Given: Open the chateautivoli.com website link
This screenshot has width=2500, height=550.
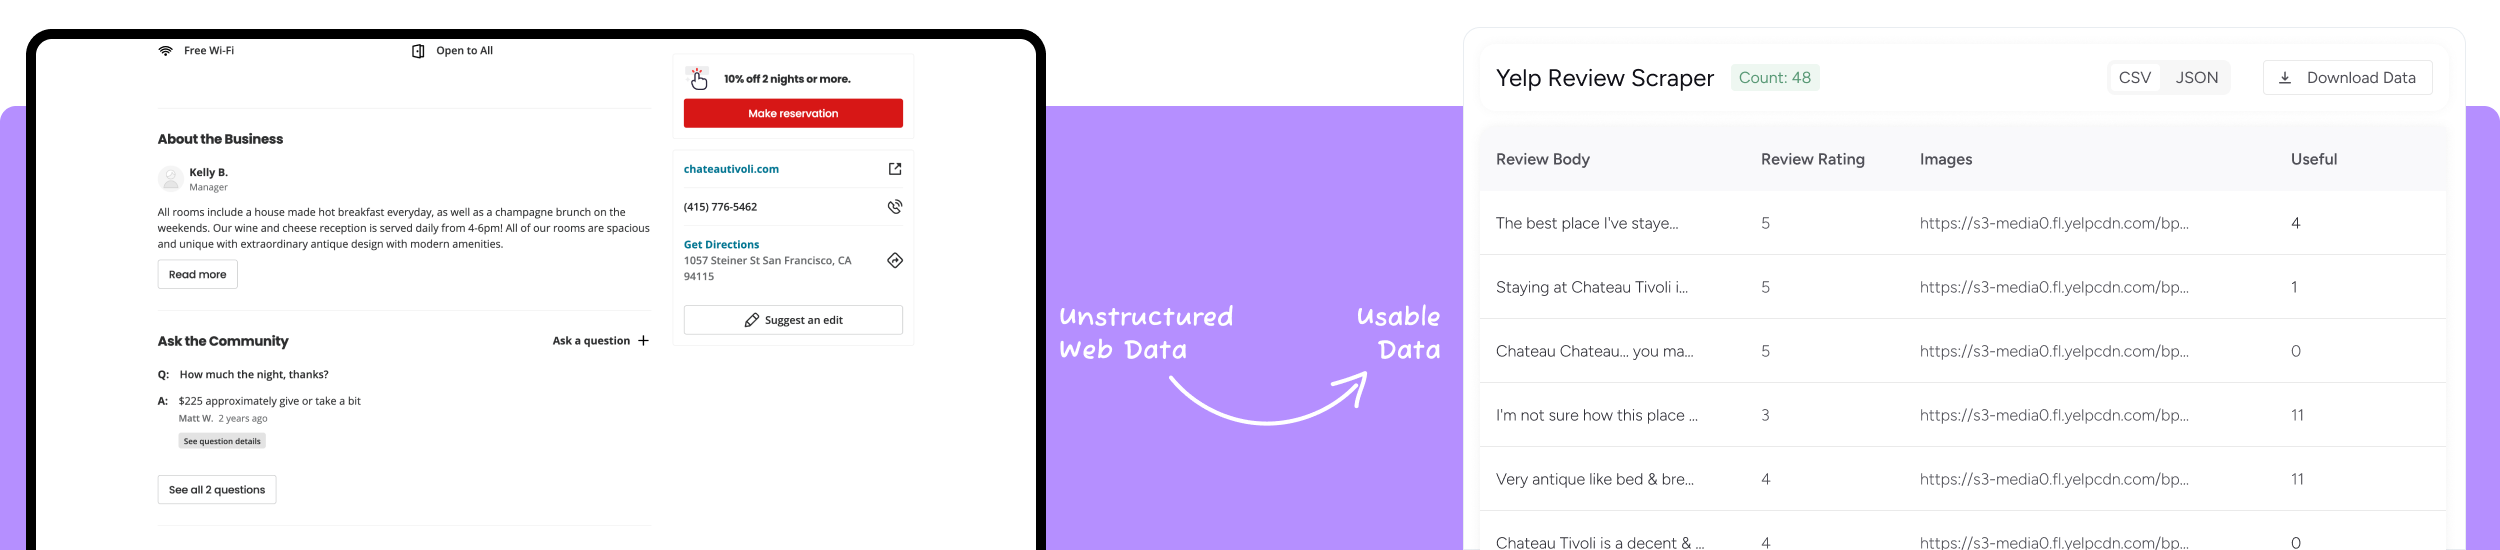Looking at the screenshot, I should tap(731, 169).
